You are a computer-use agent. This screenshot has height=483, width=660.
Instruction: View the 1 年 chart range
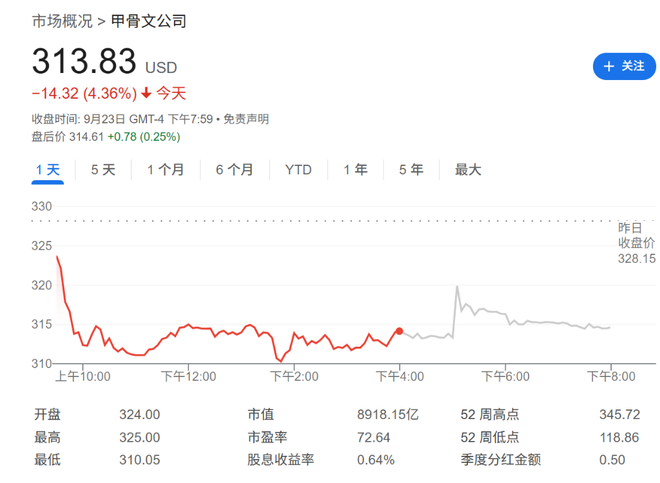point(355,170)
